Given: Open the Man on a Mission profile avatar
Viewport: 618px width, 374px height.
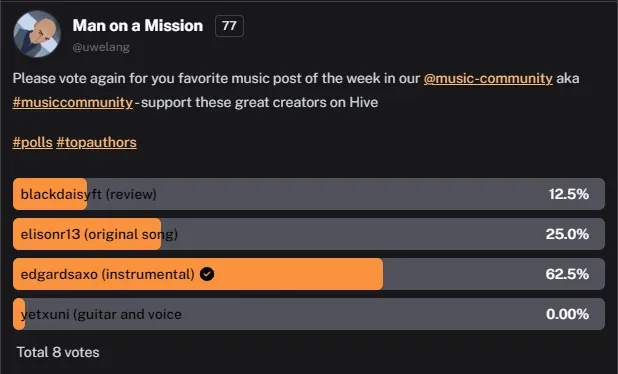Looking at the screenshot, I should (37, 34).
